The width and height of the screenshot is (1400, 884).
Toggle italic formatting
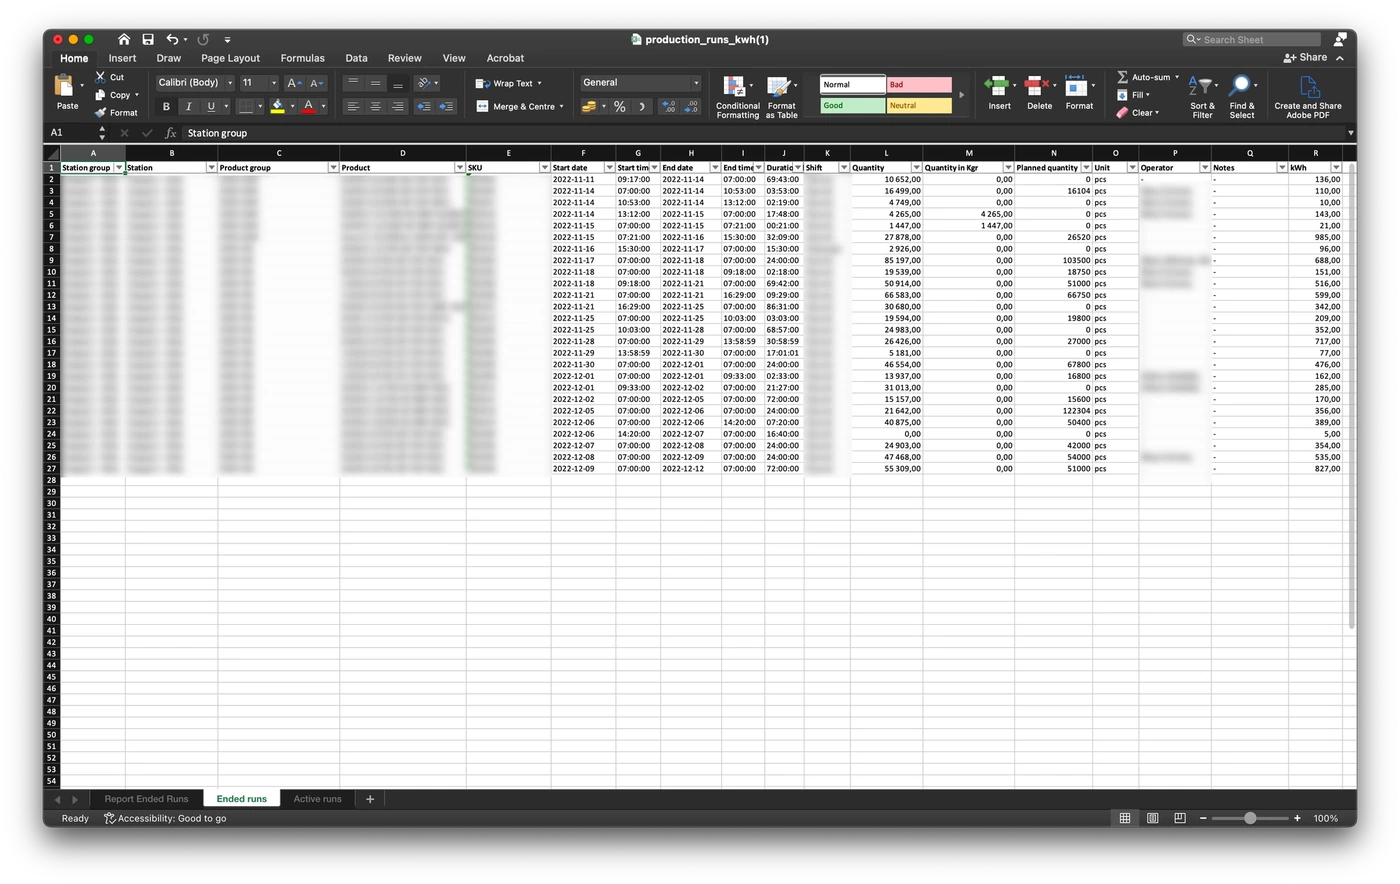pos(188,106)
